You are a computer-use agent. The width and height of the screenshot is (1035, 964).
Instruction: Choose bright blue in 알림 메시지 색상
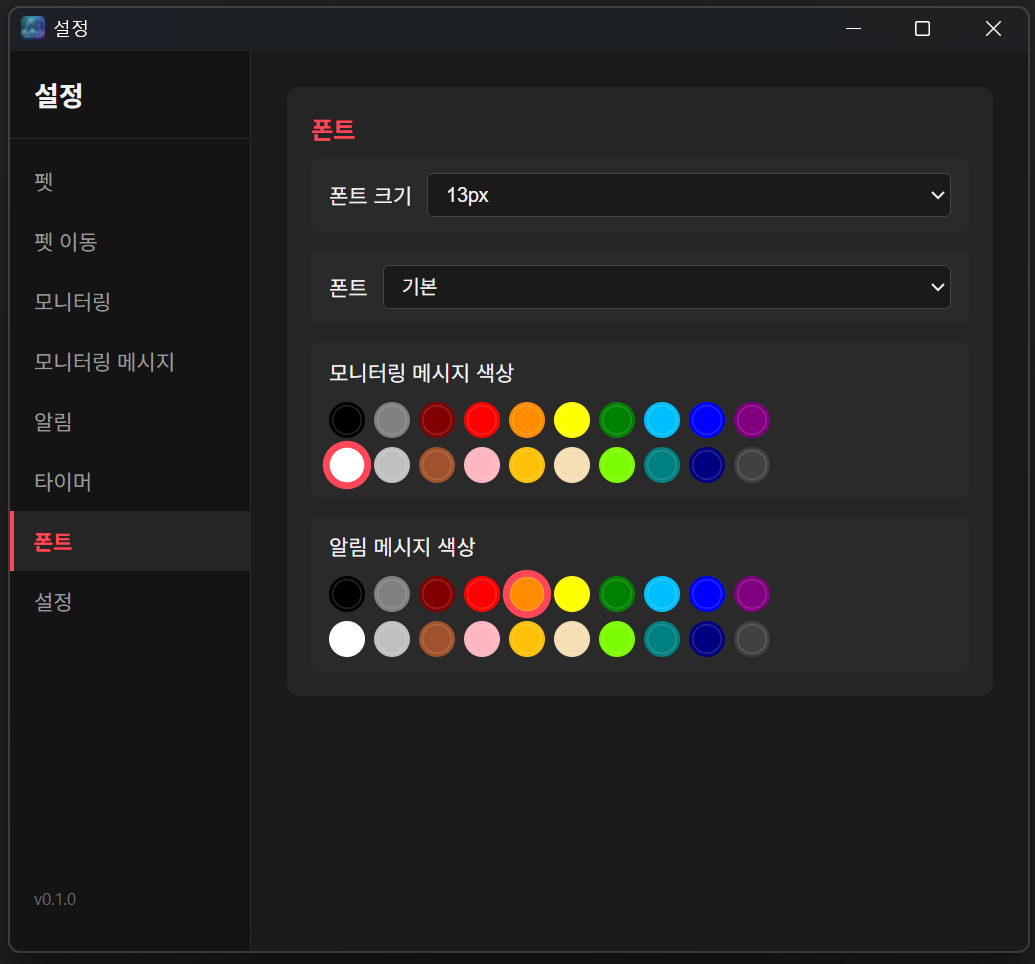[x=707, y=594]
